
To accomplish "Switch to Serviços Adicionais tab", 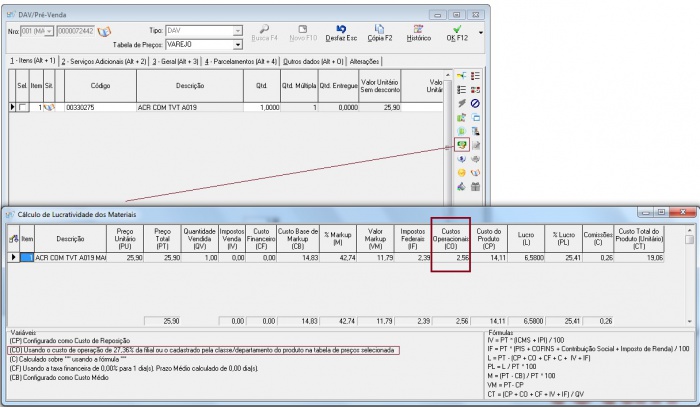I will pyautogui.click(x=105, y=61).
